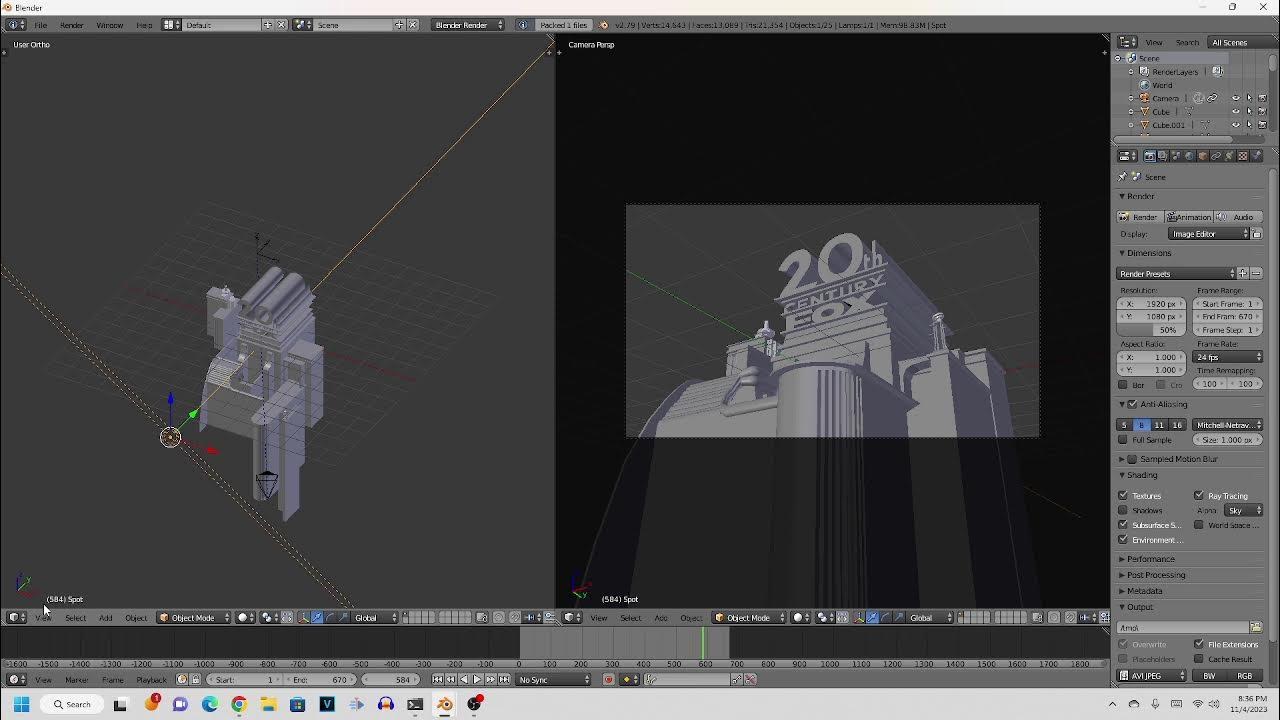The image size is (1280, 720).
Task: Open the File menu
Action: tap(41, 25)
